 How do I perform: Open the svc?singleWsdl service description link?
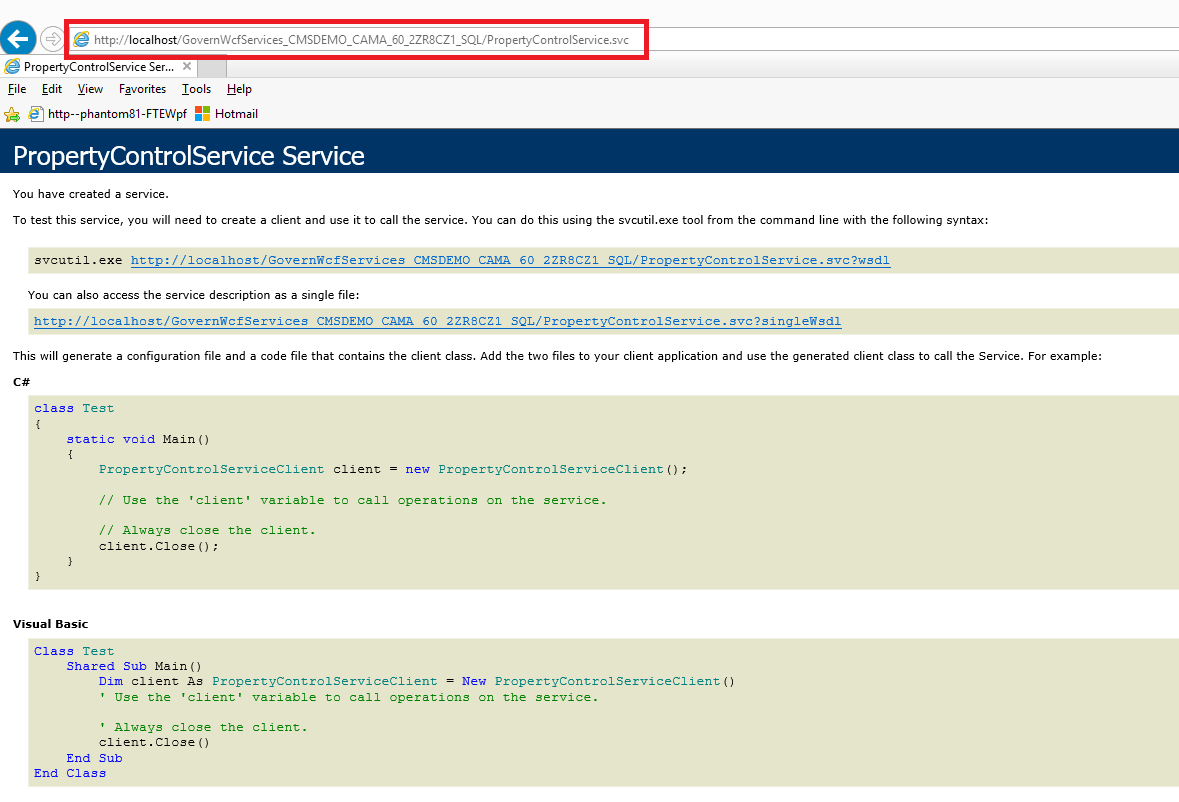click(x=437, y=321)
